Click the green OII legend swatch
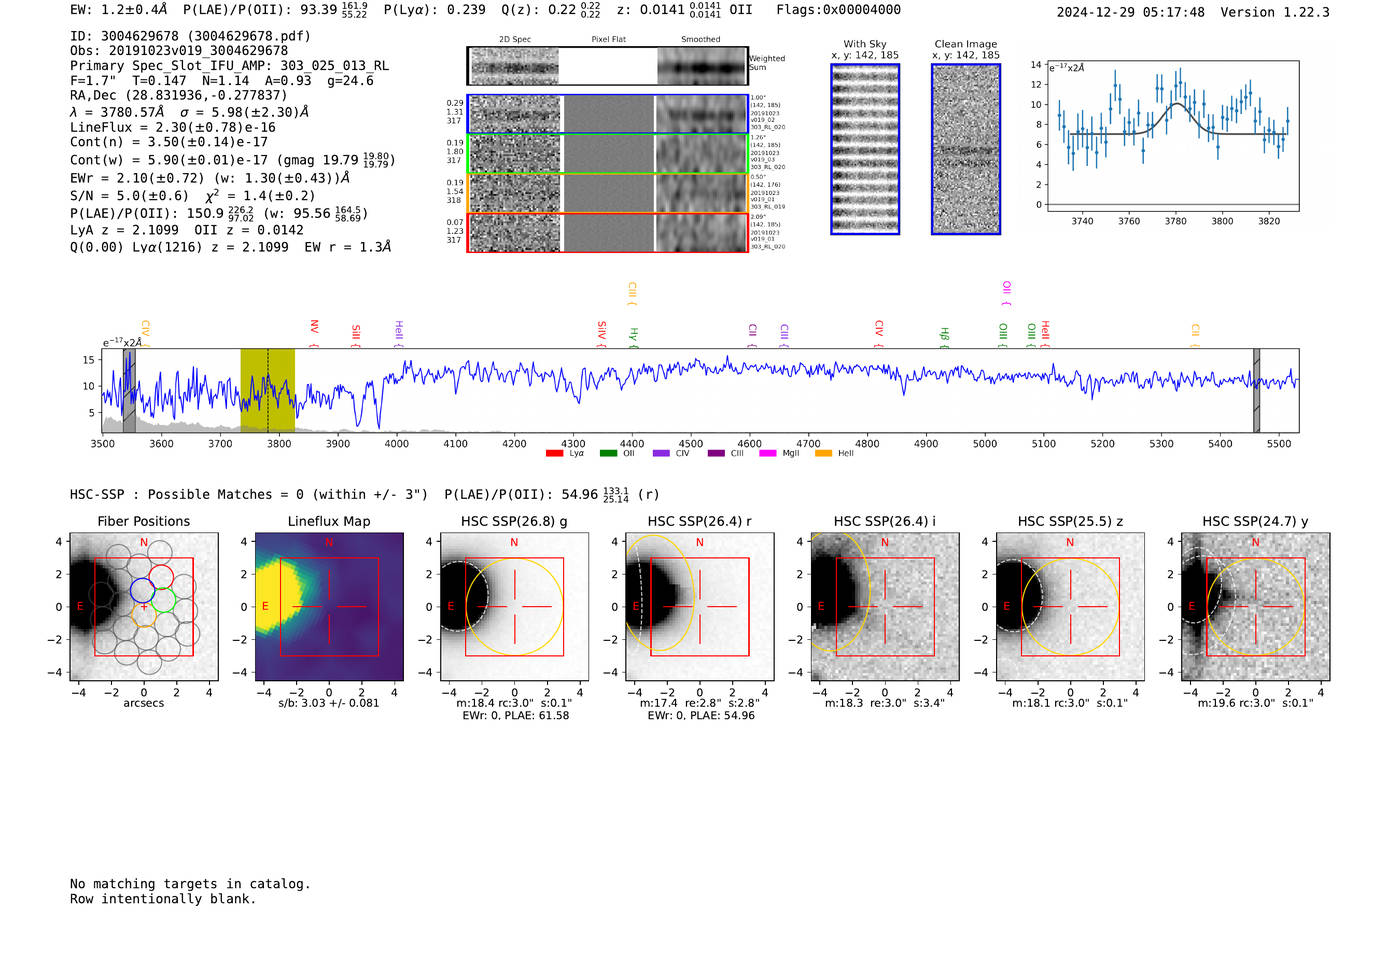Image resolution: width=1400 pixels, height=953 pixels. coord(608,454)
